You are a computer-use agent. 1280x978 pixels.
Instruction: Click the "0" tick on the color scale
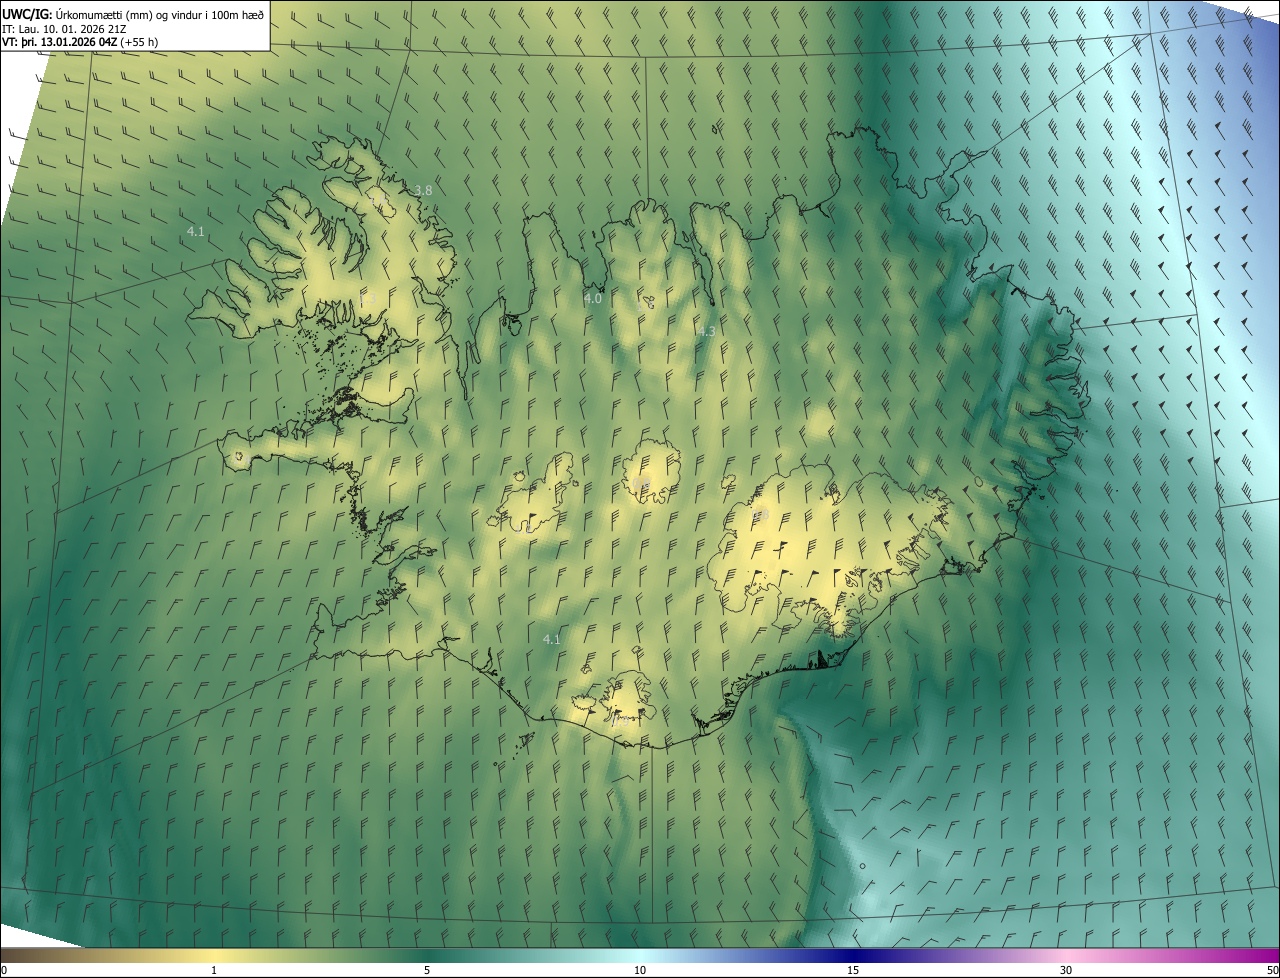pyautogui.click(x=4, y=970)
